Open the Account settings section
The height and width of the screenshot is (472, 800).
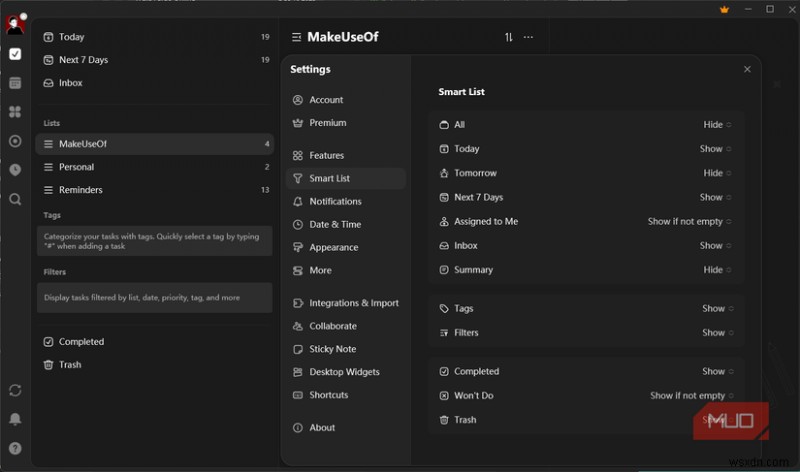point(346,100)
